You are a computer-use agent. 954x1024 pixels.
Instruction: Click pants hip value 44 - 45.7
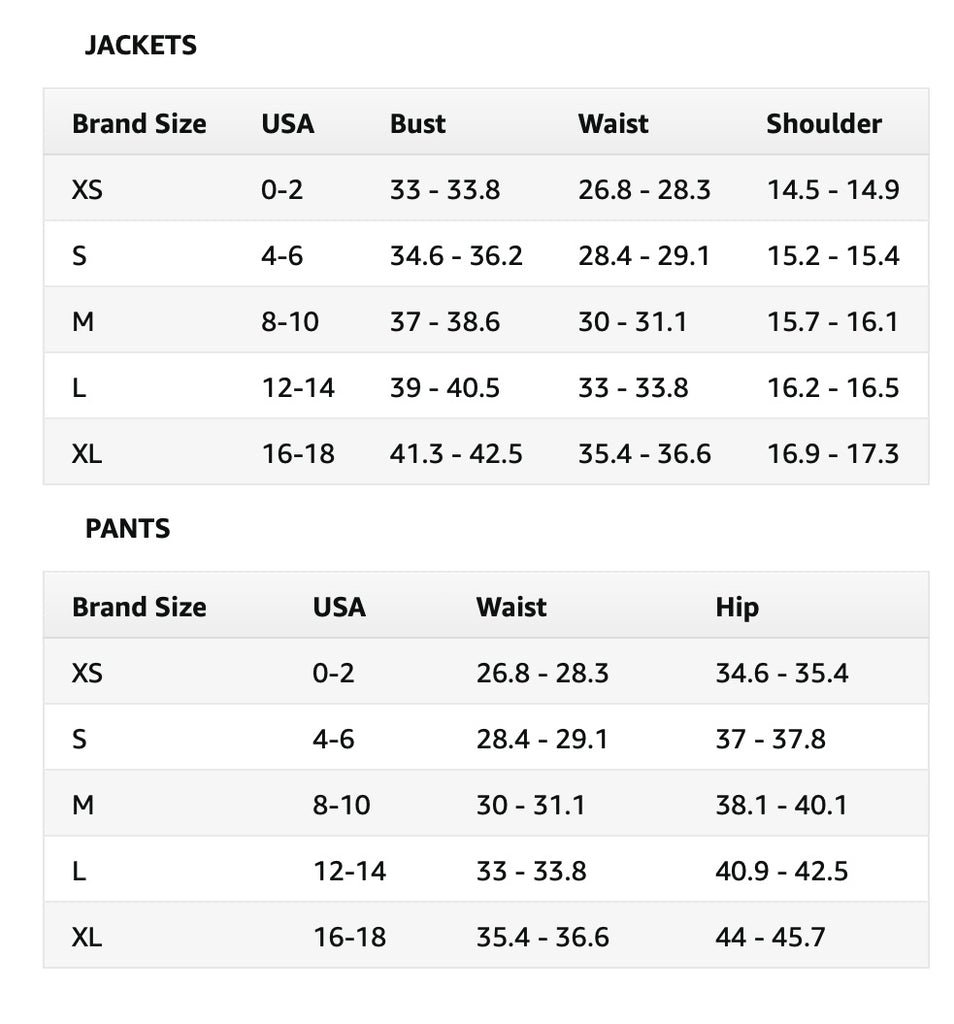(771, 937)
